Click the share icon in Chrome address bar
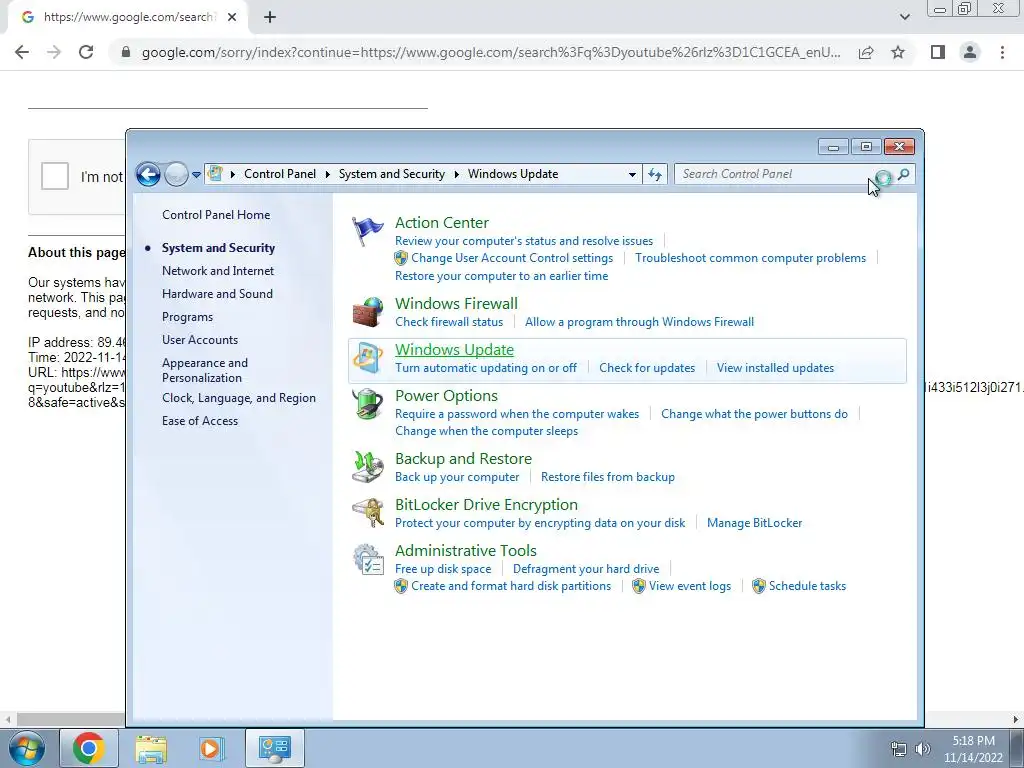The width and height of the screenshot is (1024, 768). (x=866, y=52)
